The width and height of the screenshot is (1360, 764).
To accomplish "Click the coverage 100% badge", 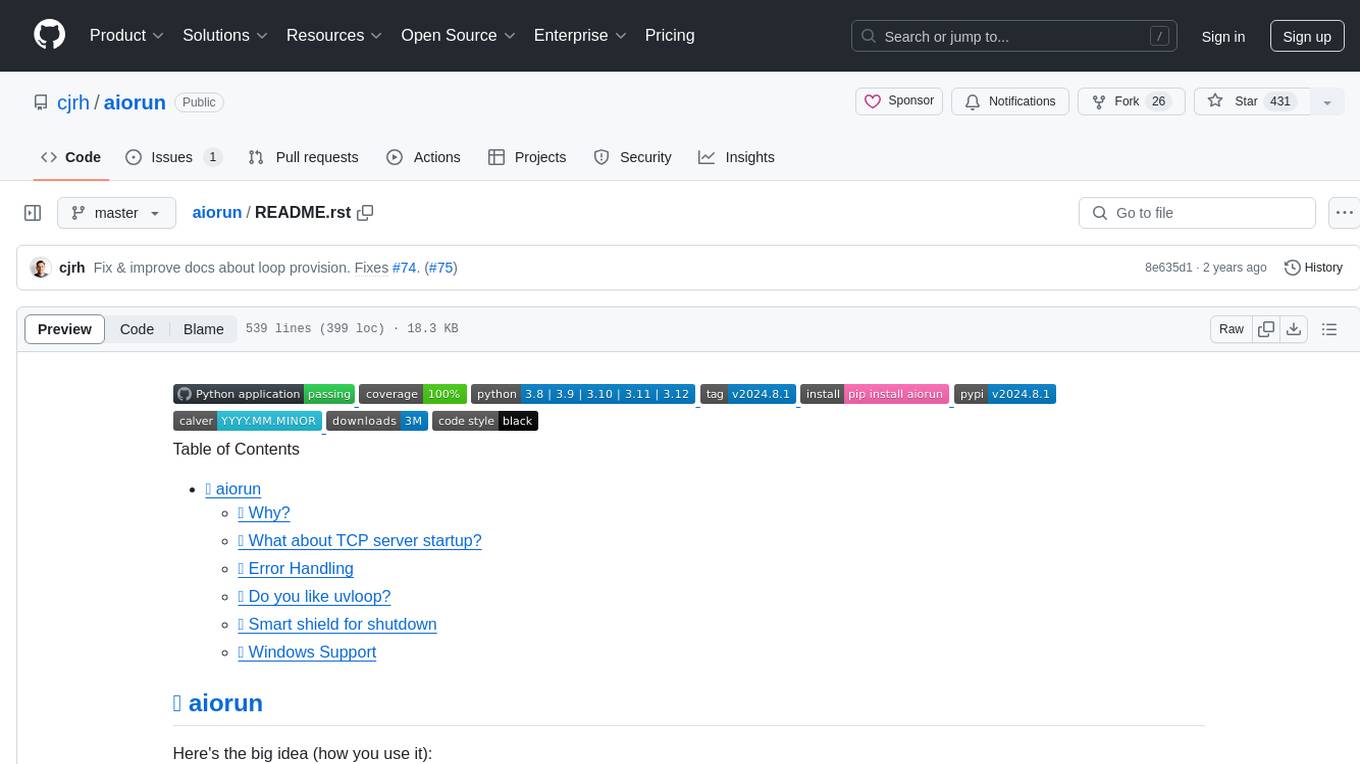I will click(412, 394).
